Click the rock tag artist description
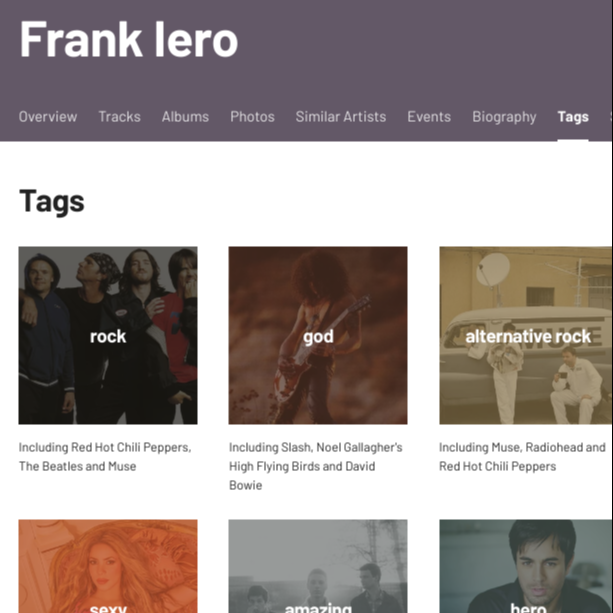 click(x=104, y=456)
